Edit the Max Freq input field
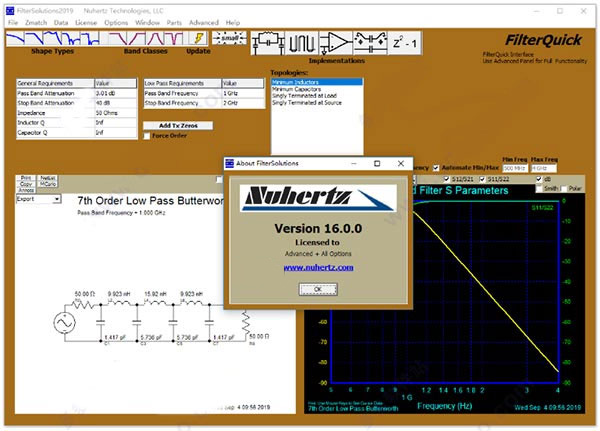600x431 pixels. click(x=543, y=168)
